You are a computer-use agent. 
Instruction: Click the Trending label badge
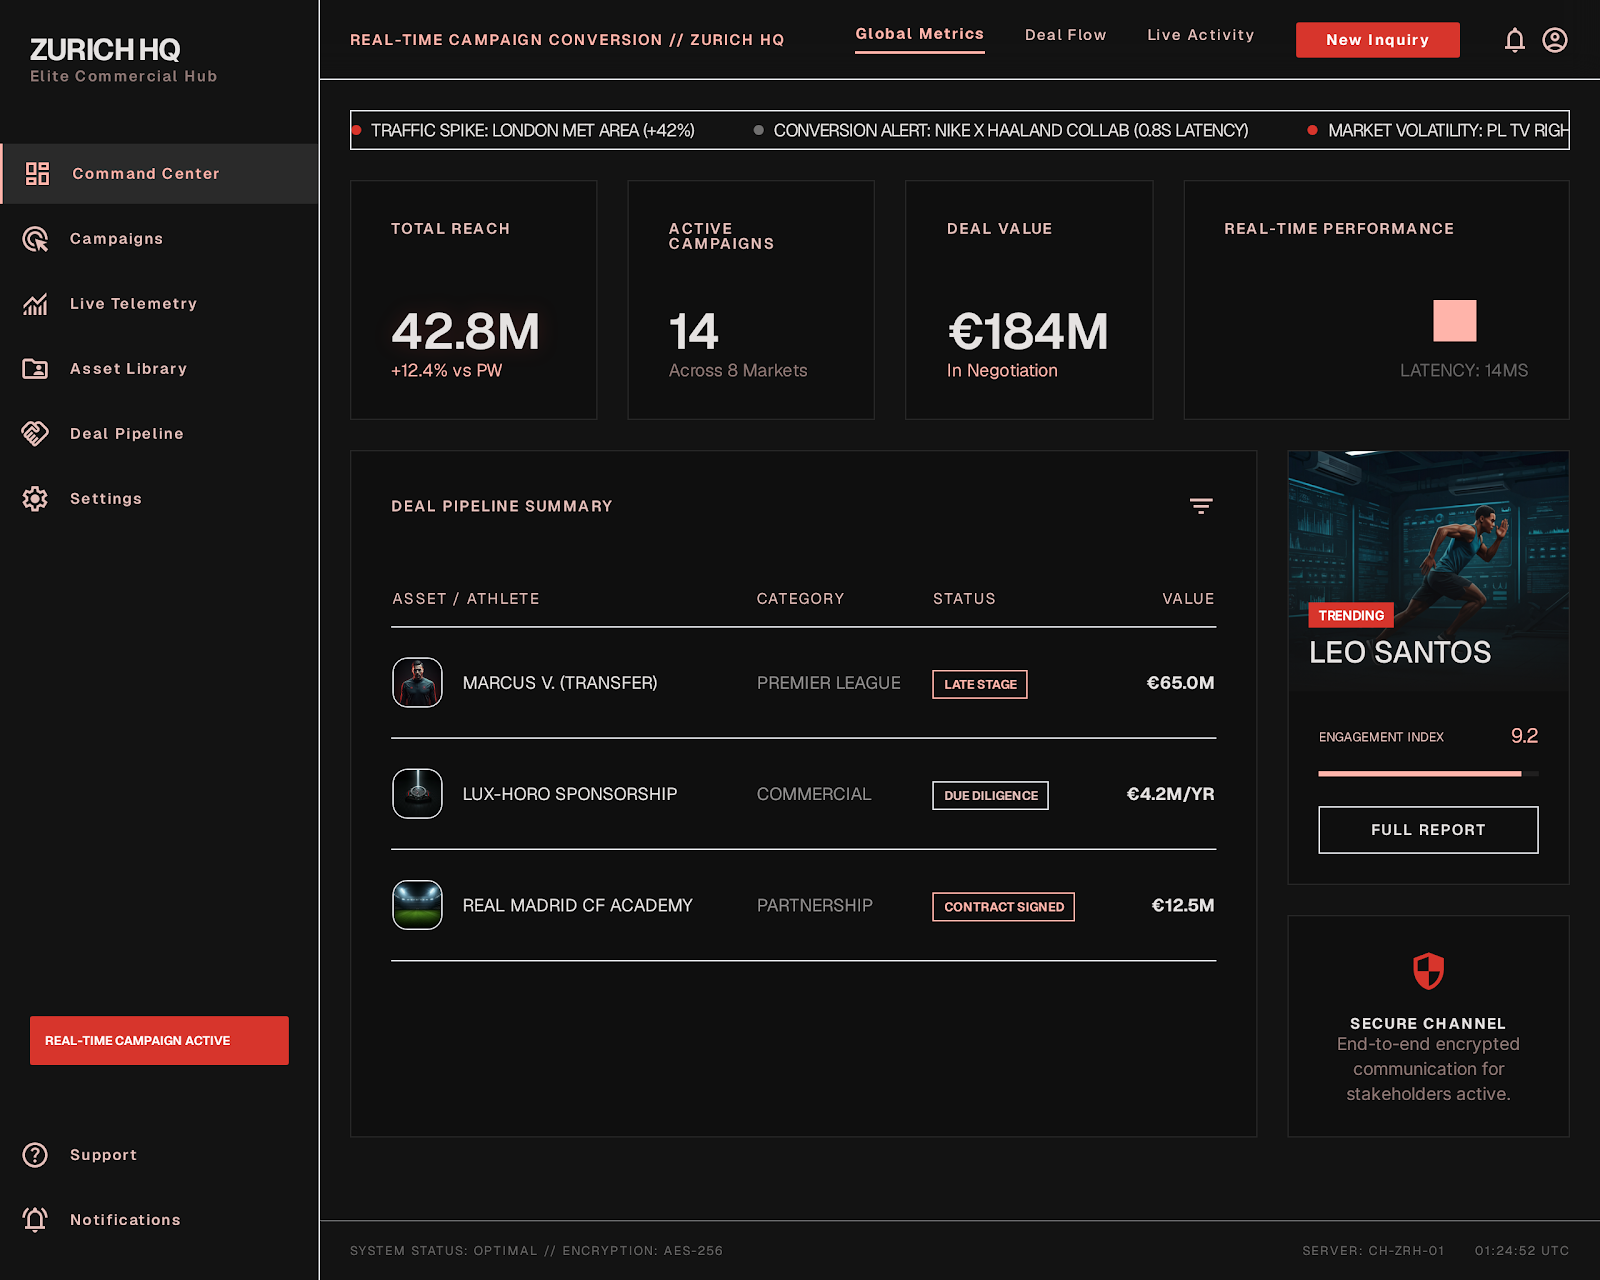(x=1351, y=616)
